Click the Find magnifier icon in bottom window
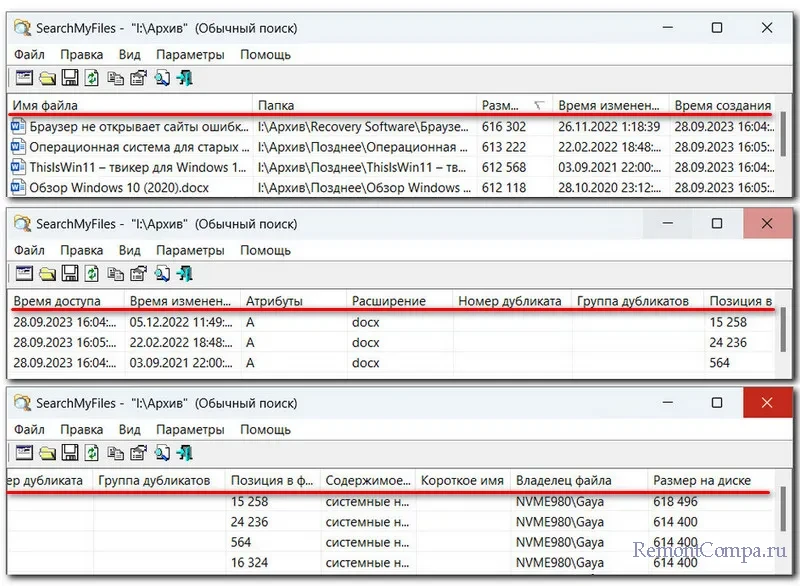This screenshot has width=800, height=586. tap(162, 454)
